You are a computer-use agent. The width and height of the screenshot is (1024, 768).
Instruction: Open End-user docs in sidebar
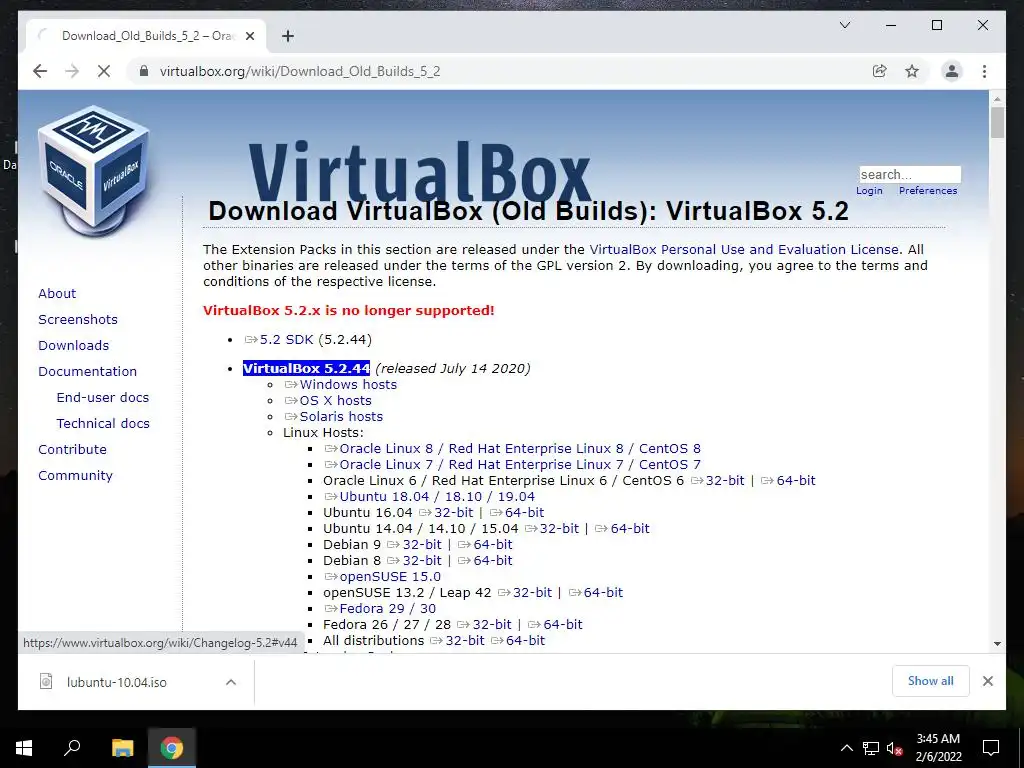tap(103, 397)
